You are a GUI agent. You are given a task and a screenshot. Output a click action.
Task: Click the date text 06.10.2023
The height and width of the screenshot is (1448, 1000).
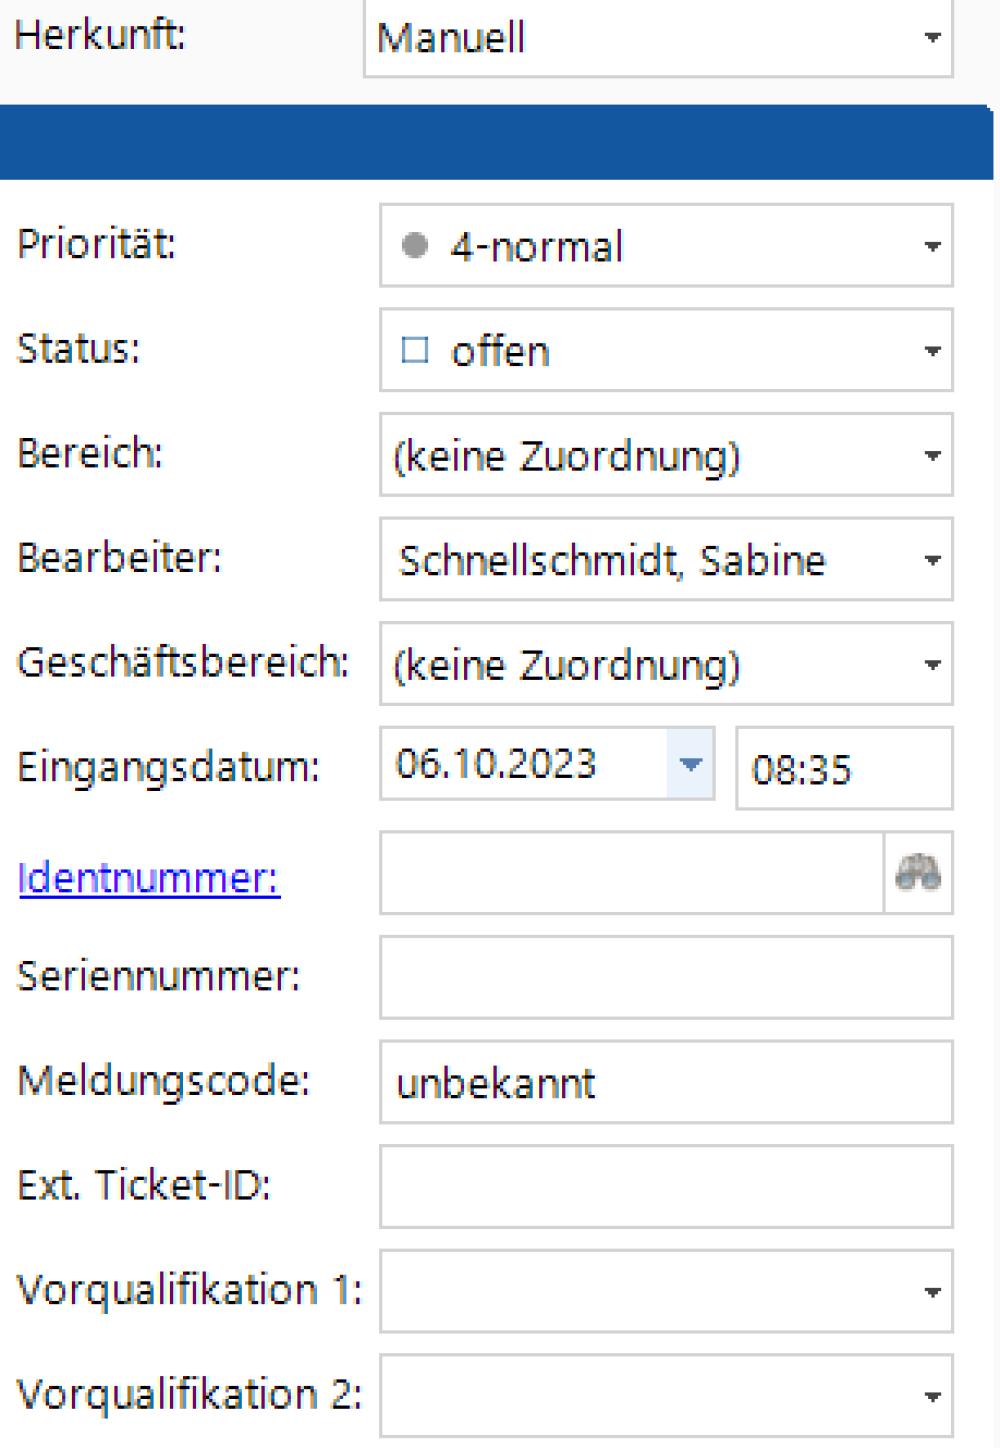click(x=496, y=765)
